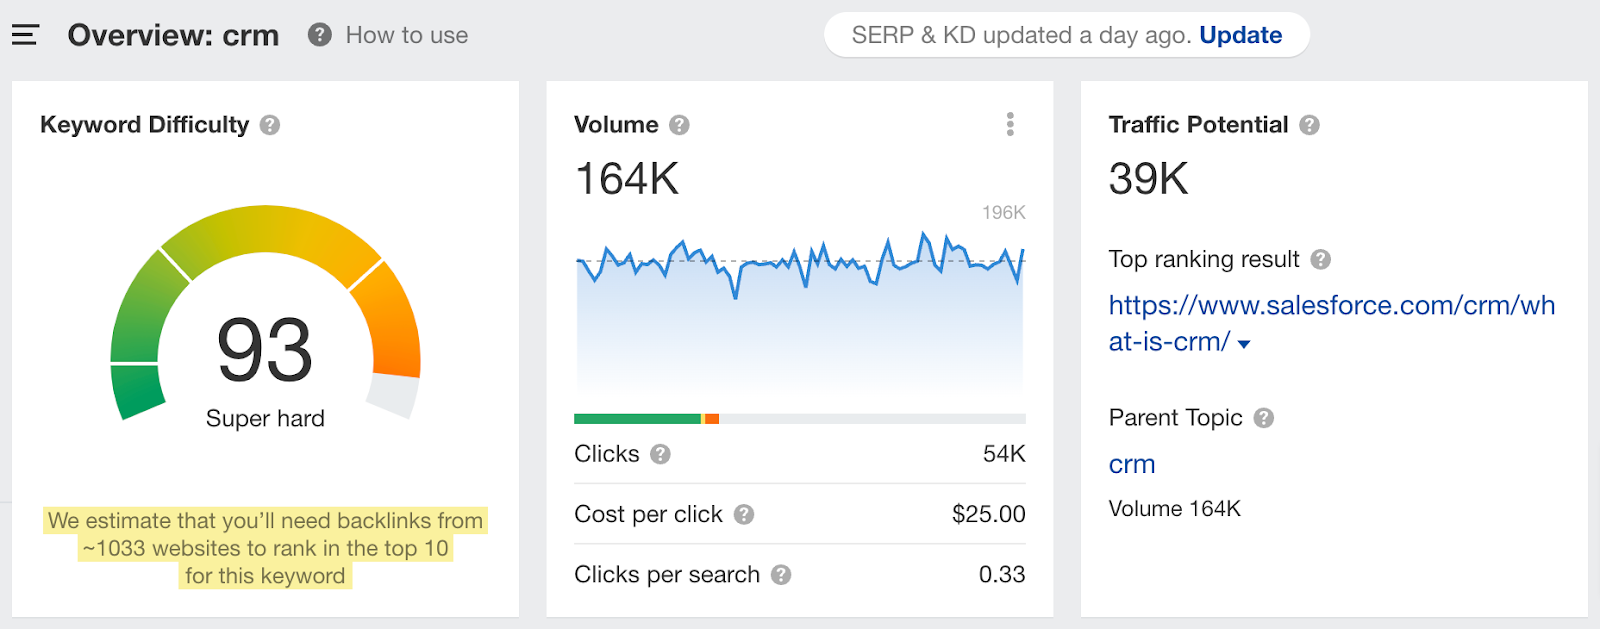Expand the top ranking URL dropdown arrow

tap(1244, 344)
